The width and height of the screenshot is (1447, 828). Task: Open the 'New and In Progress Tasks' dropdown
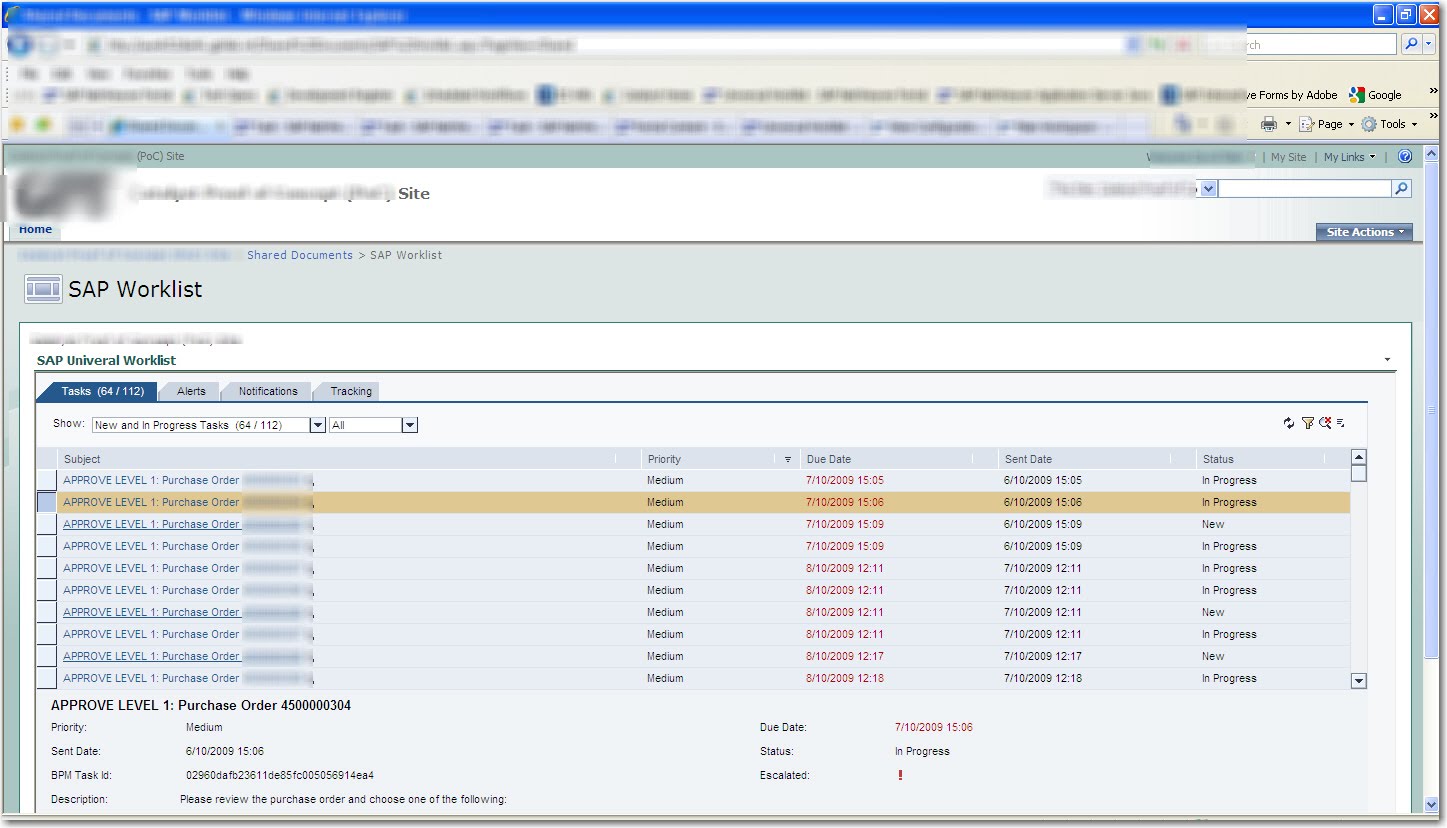pyautogui.click(x=317, y=424)
